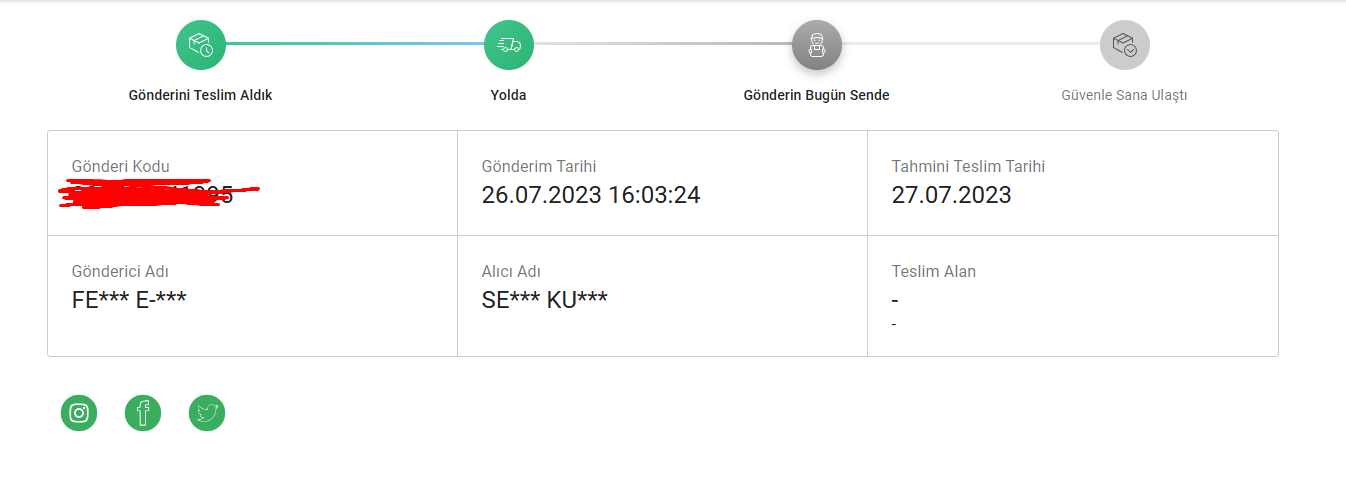Image resolution: width=1346 pixels, height=493 pixels.
Task: Open the Twitter social link
Action: click(x=207, y=412)
